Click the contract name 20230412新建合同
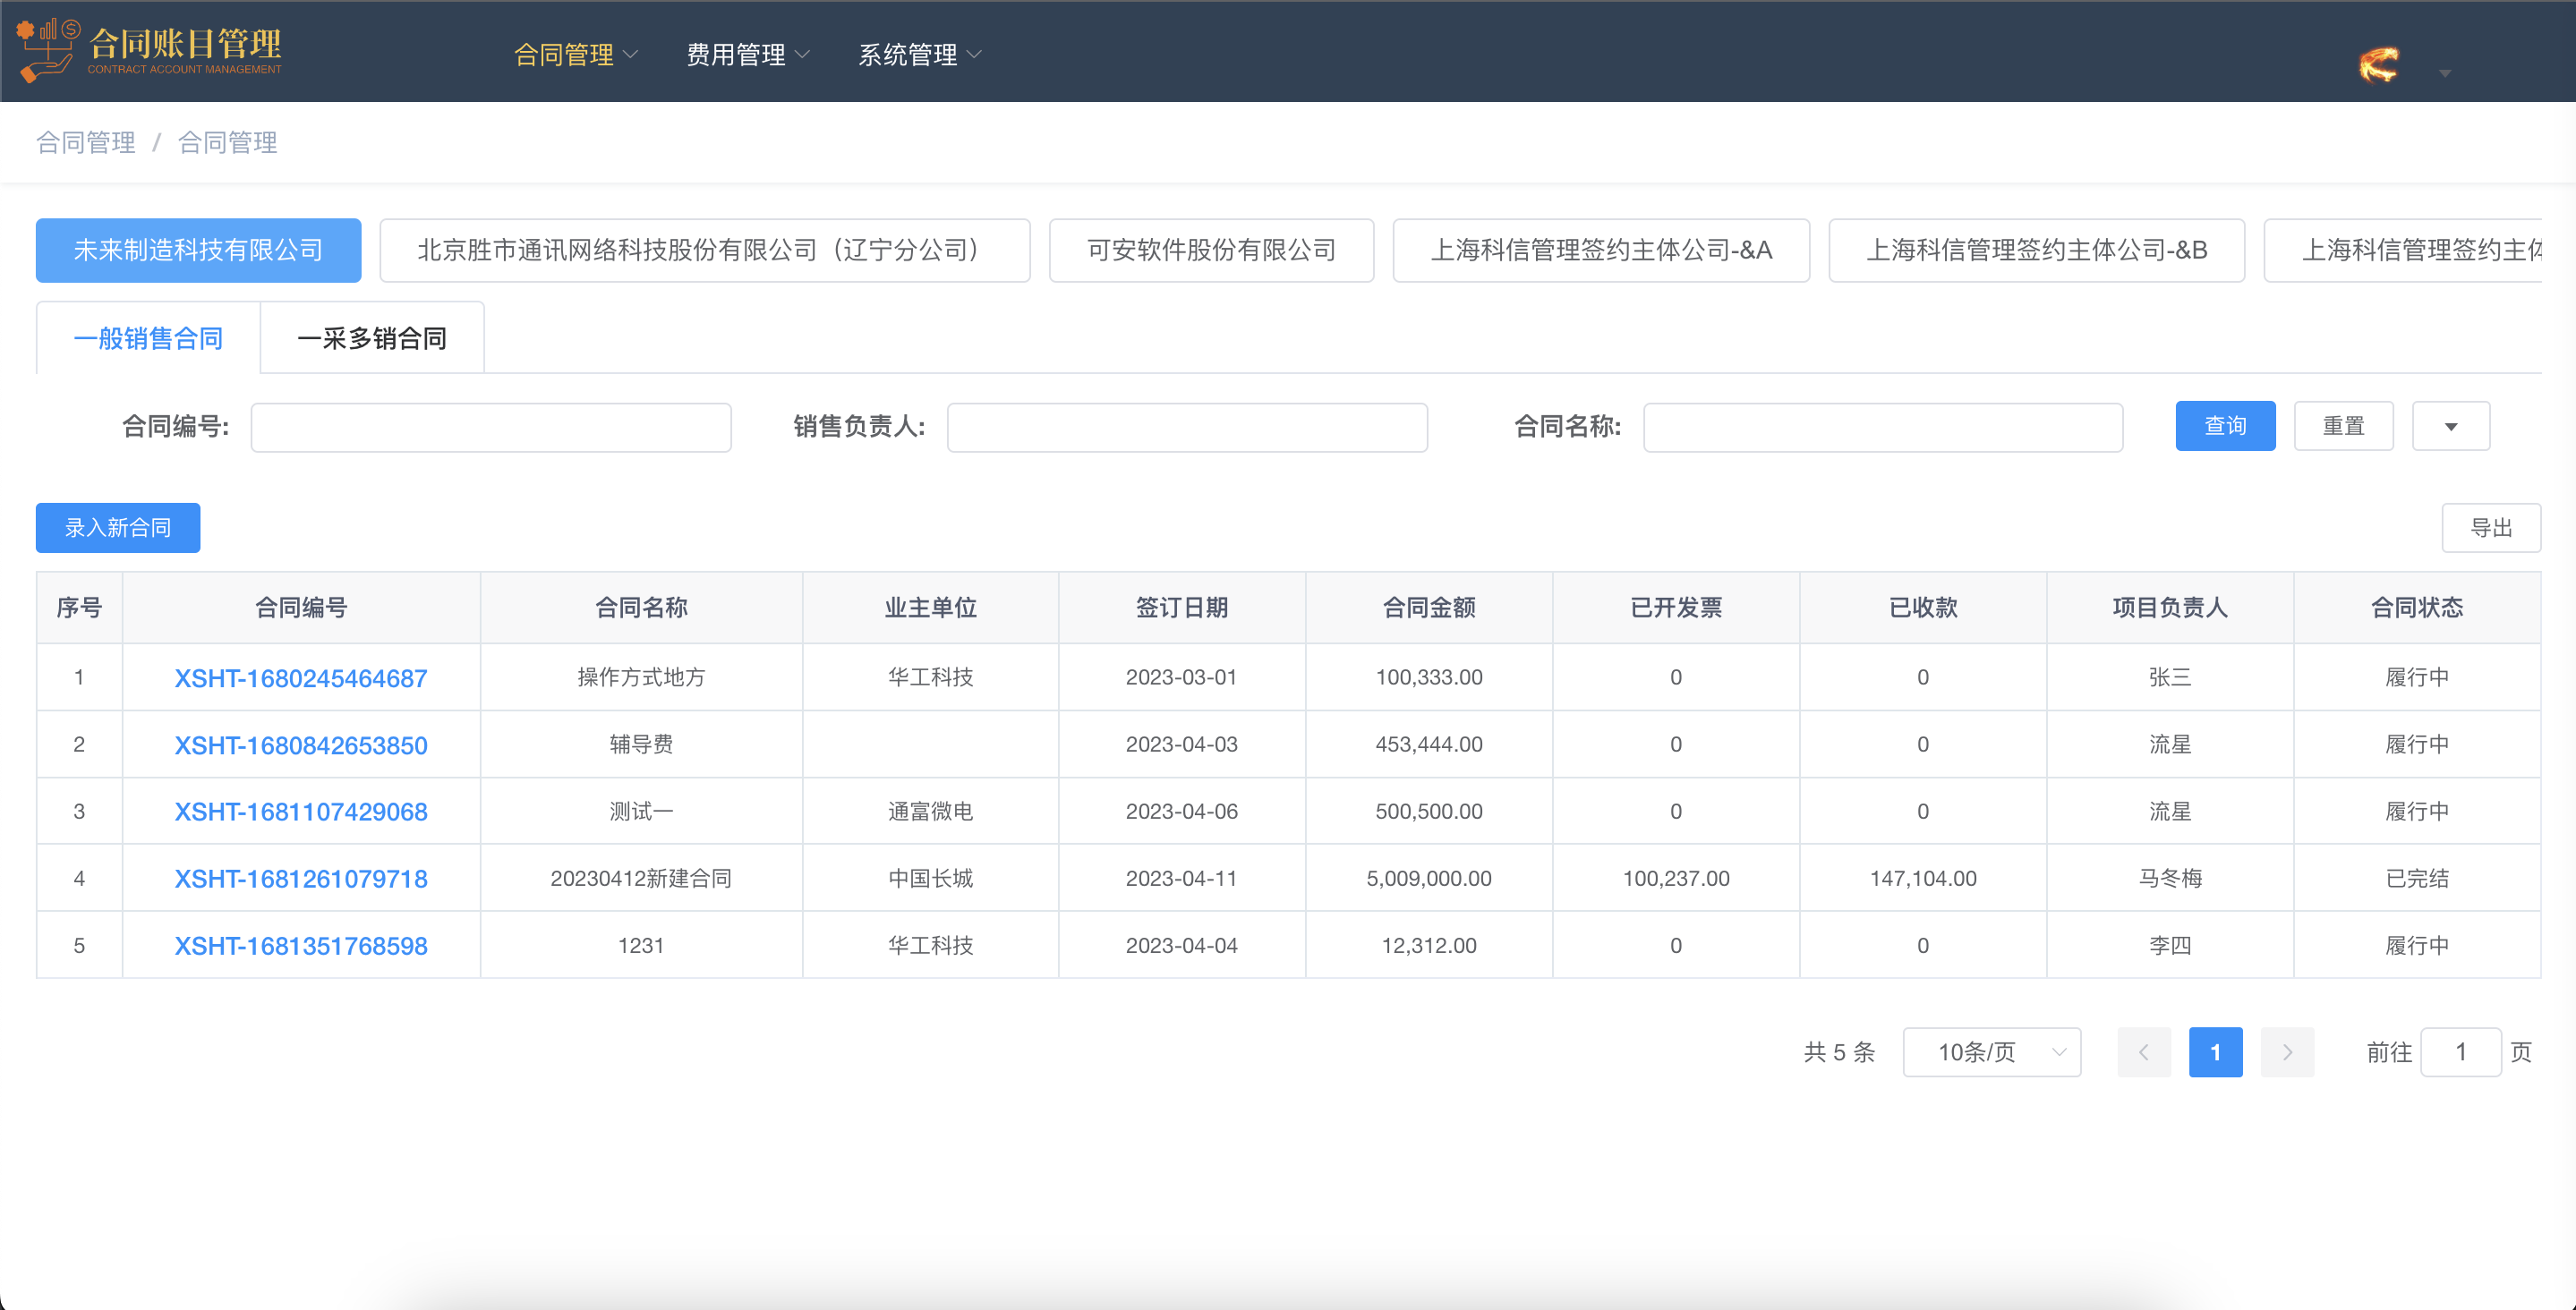Viewport: 2576px width, 1310px height. pos(641,878)
